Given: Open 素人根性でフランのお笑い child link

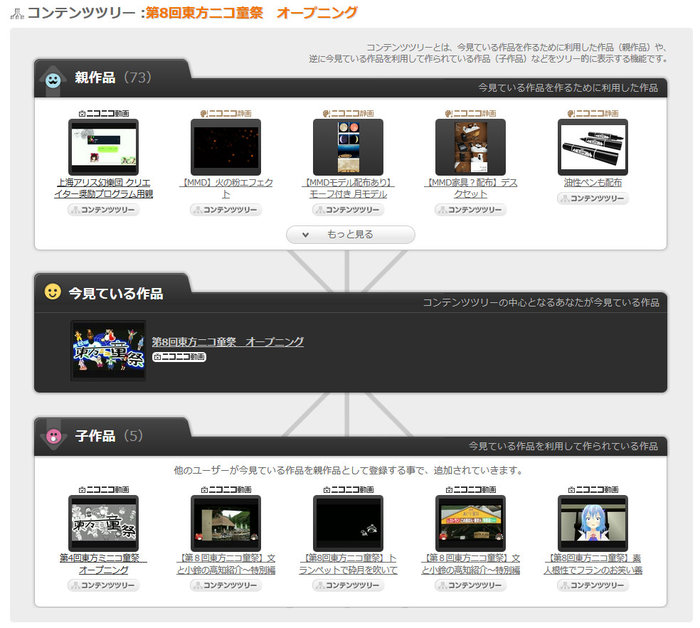Looking at the screenshot, I should pos(593,564).
